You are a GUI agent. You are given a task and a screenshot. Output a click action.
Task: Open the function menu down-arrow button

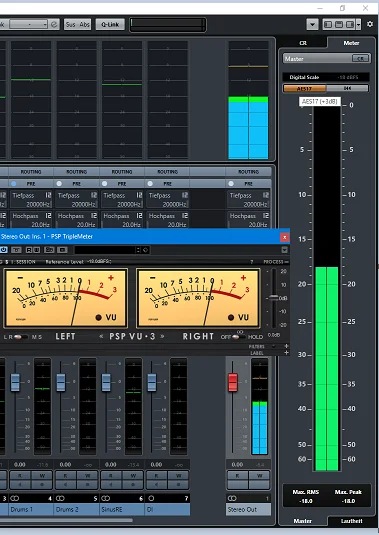tap(312, 24)
